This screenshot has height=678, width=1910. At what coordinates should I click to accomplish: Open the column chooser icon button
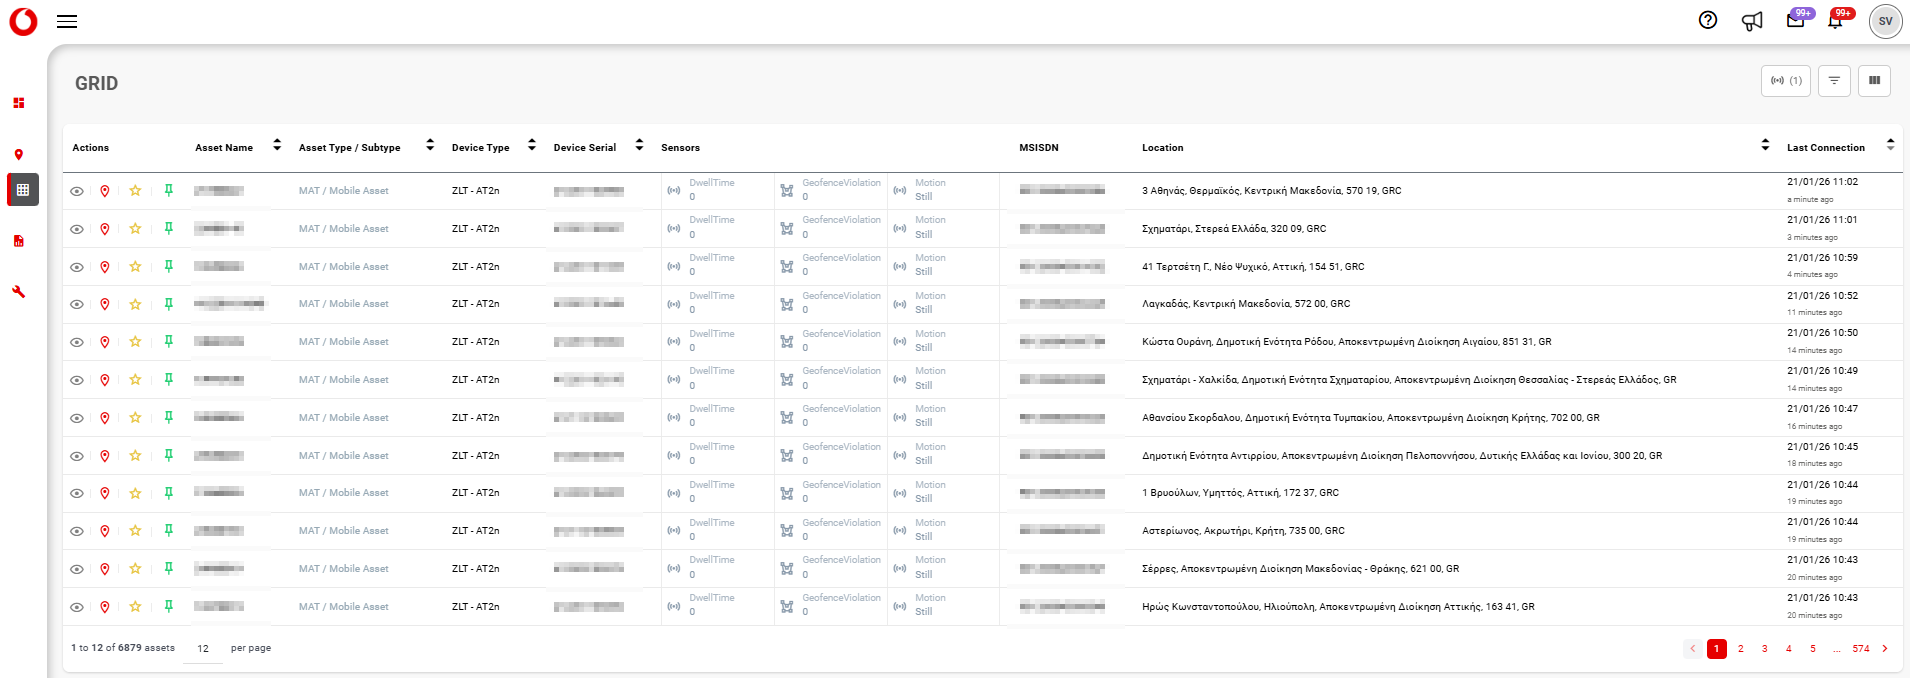click(x=1874, y=81)
